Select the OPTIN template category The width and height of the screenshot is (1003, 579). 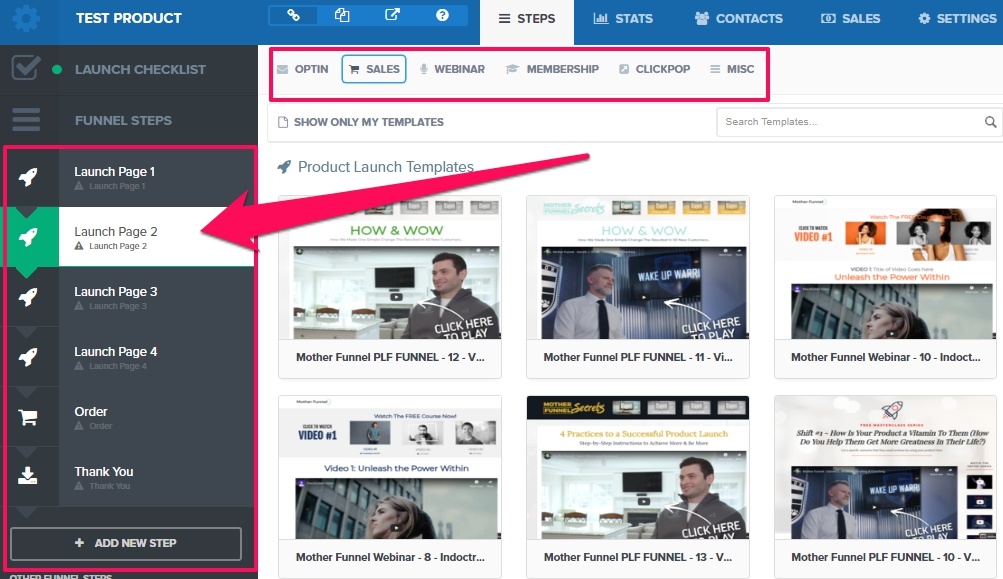[x=303, y=69]
